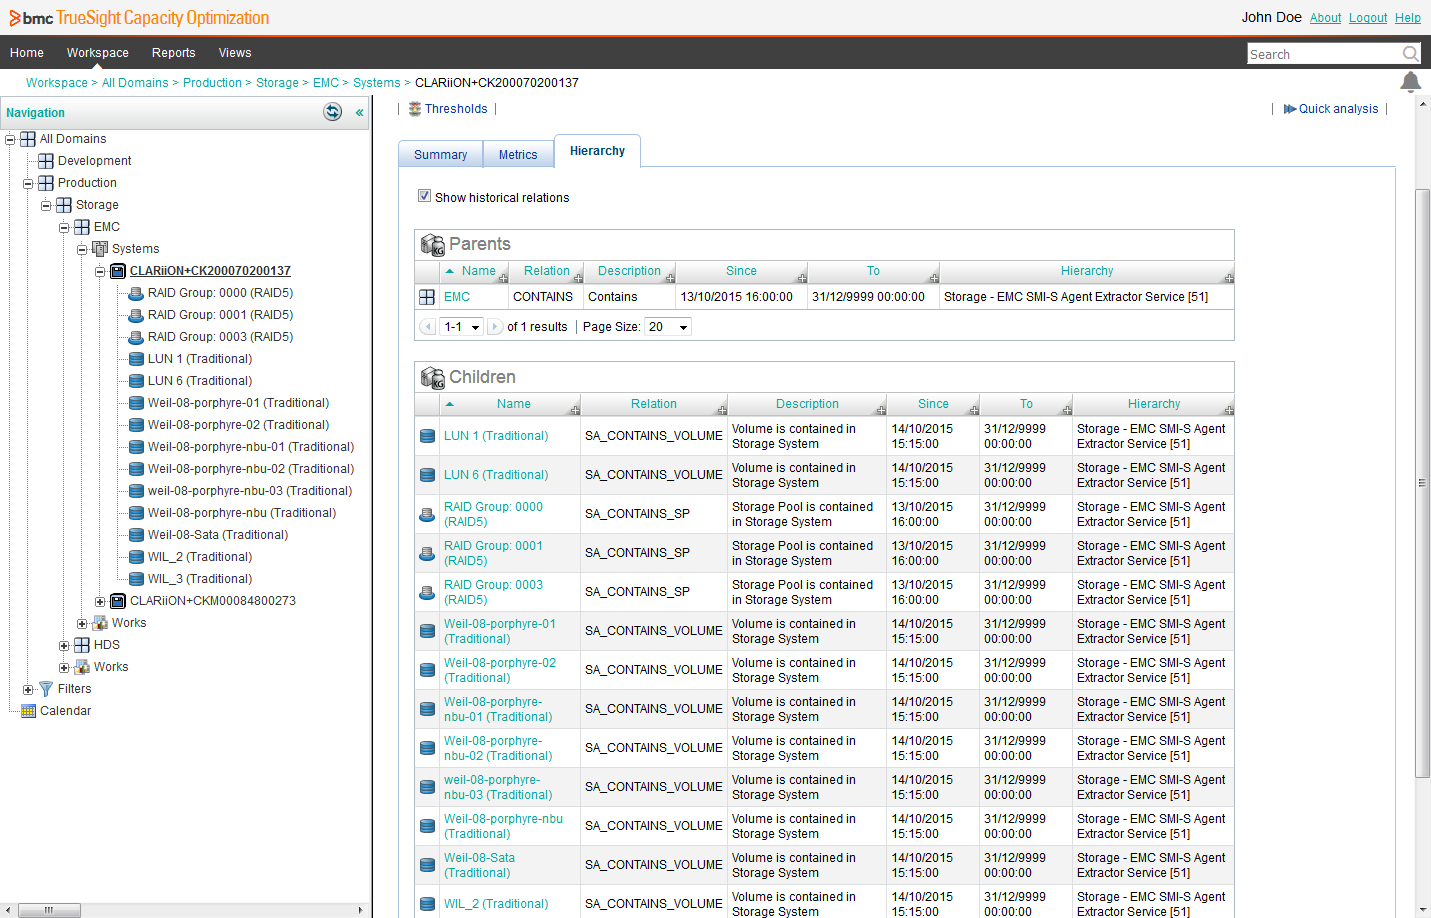Open EMC link in Parents table
Viewport: 1431px width, 918px height.
click(x=457, y=297)
